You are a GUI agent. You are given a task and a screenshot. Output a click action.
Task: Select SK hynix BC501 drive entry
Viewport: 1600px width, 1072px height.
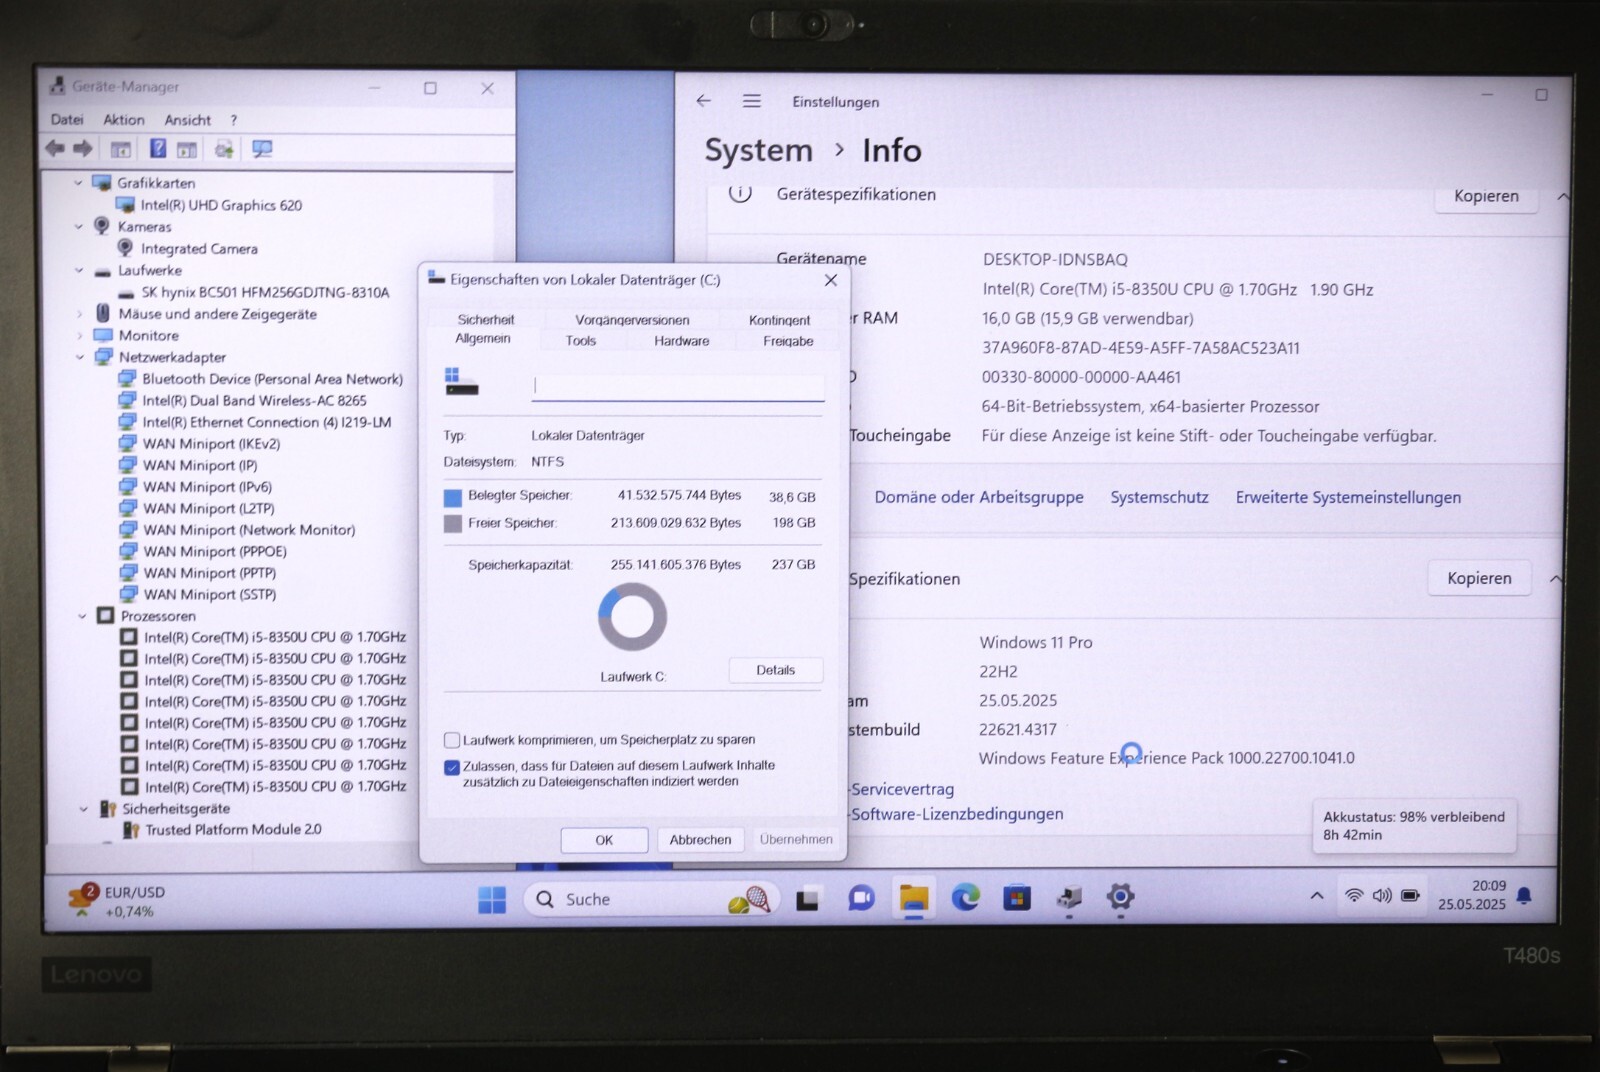(265, 292)
